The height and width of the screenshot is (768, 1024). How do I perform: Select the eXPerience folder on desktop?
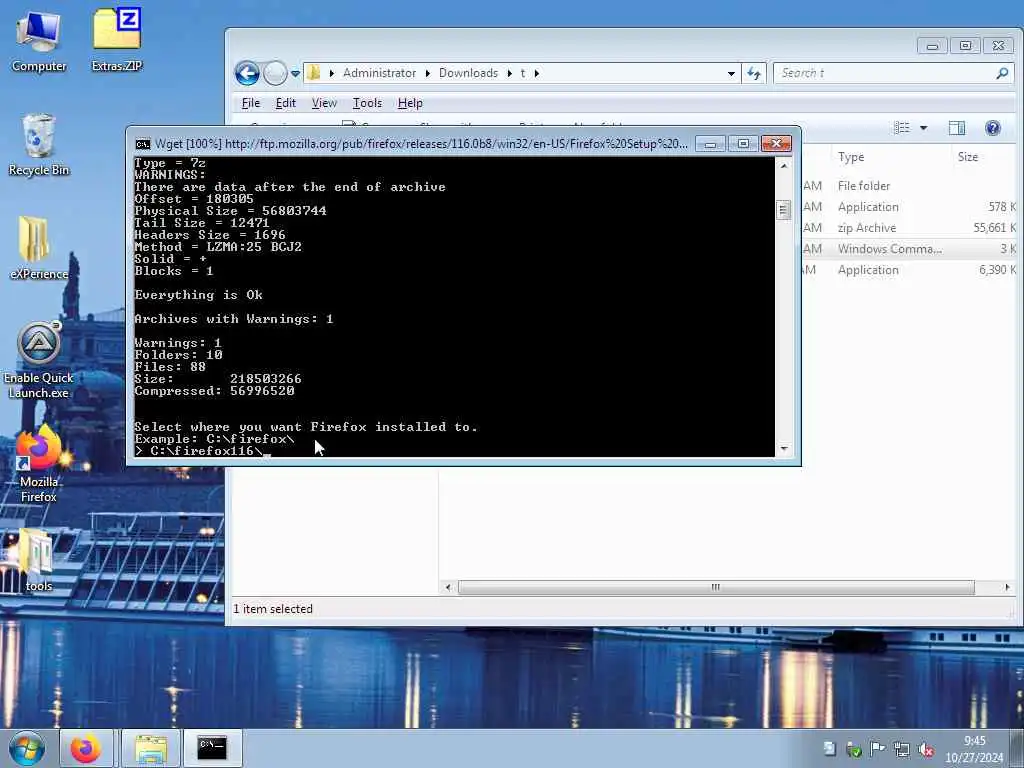[39, 248]
